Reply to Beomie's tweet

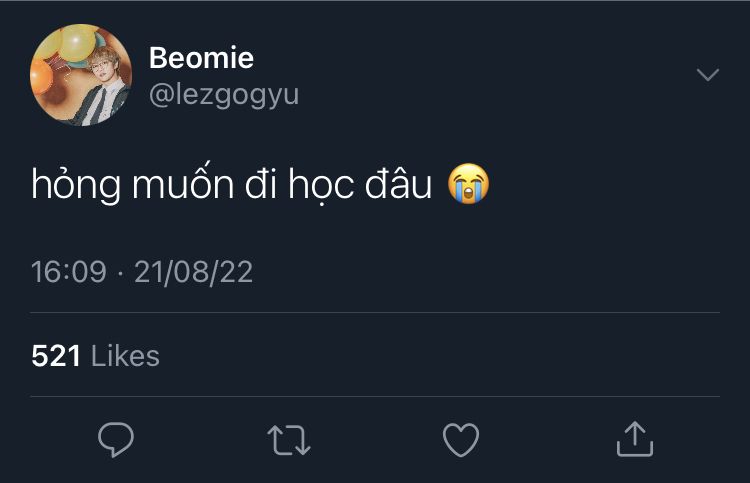[116, 439]
